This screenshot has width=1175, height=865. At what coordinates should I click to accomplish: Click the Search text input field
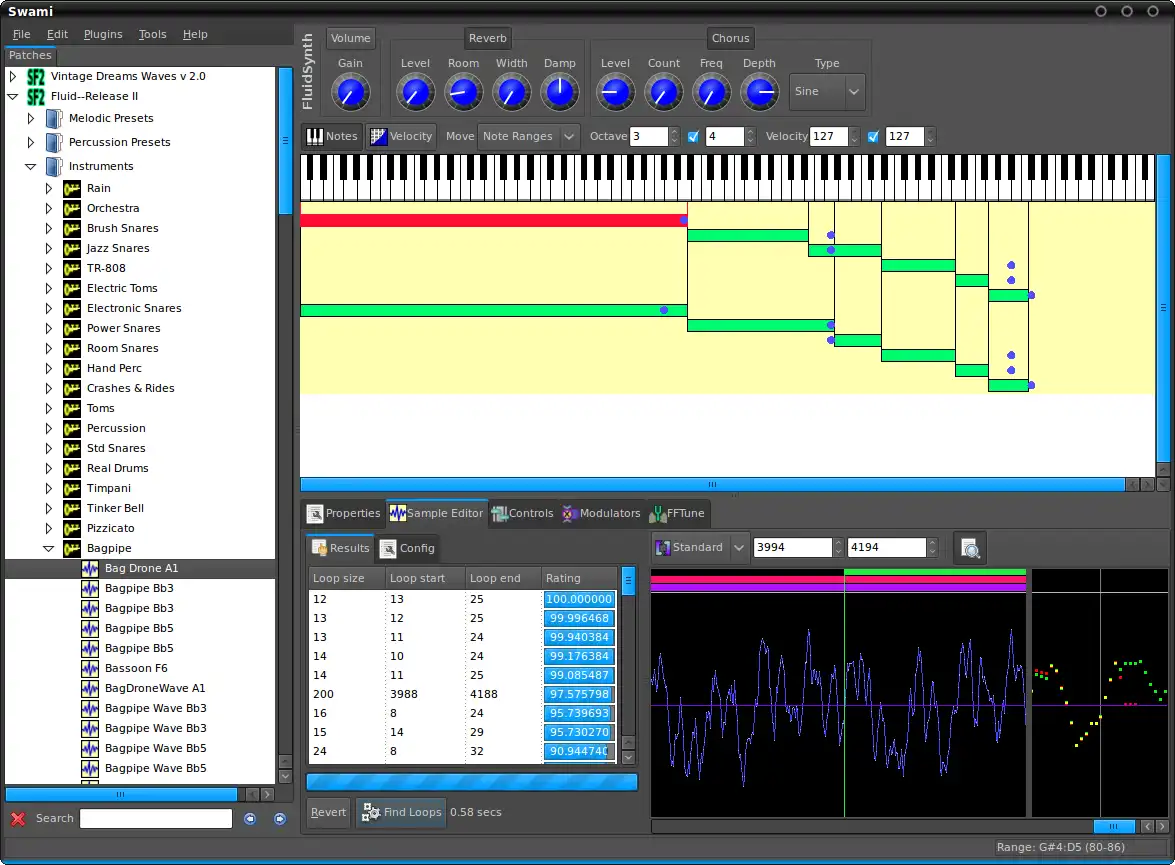tap(155, 819)
